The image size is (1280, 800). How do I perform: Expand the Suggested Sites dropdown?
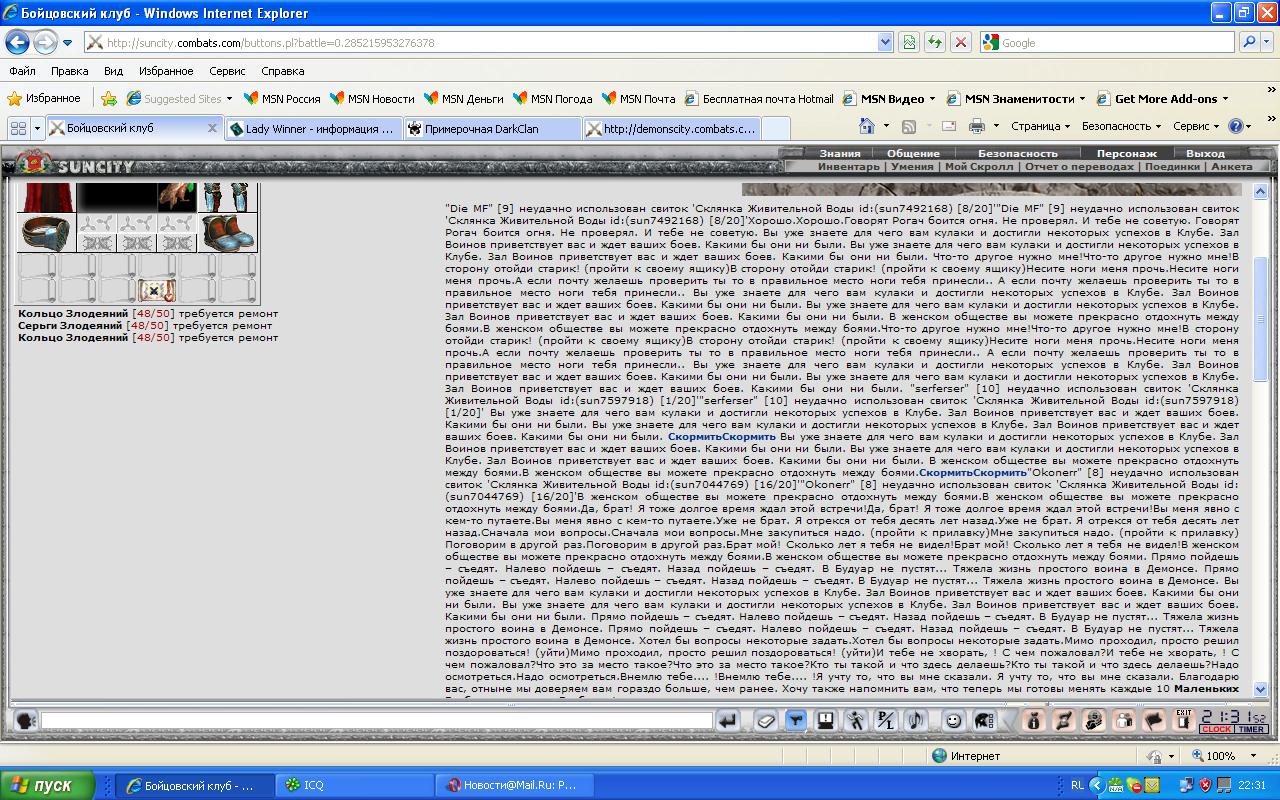coord(229,99)
